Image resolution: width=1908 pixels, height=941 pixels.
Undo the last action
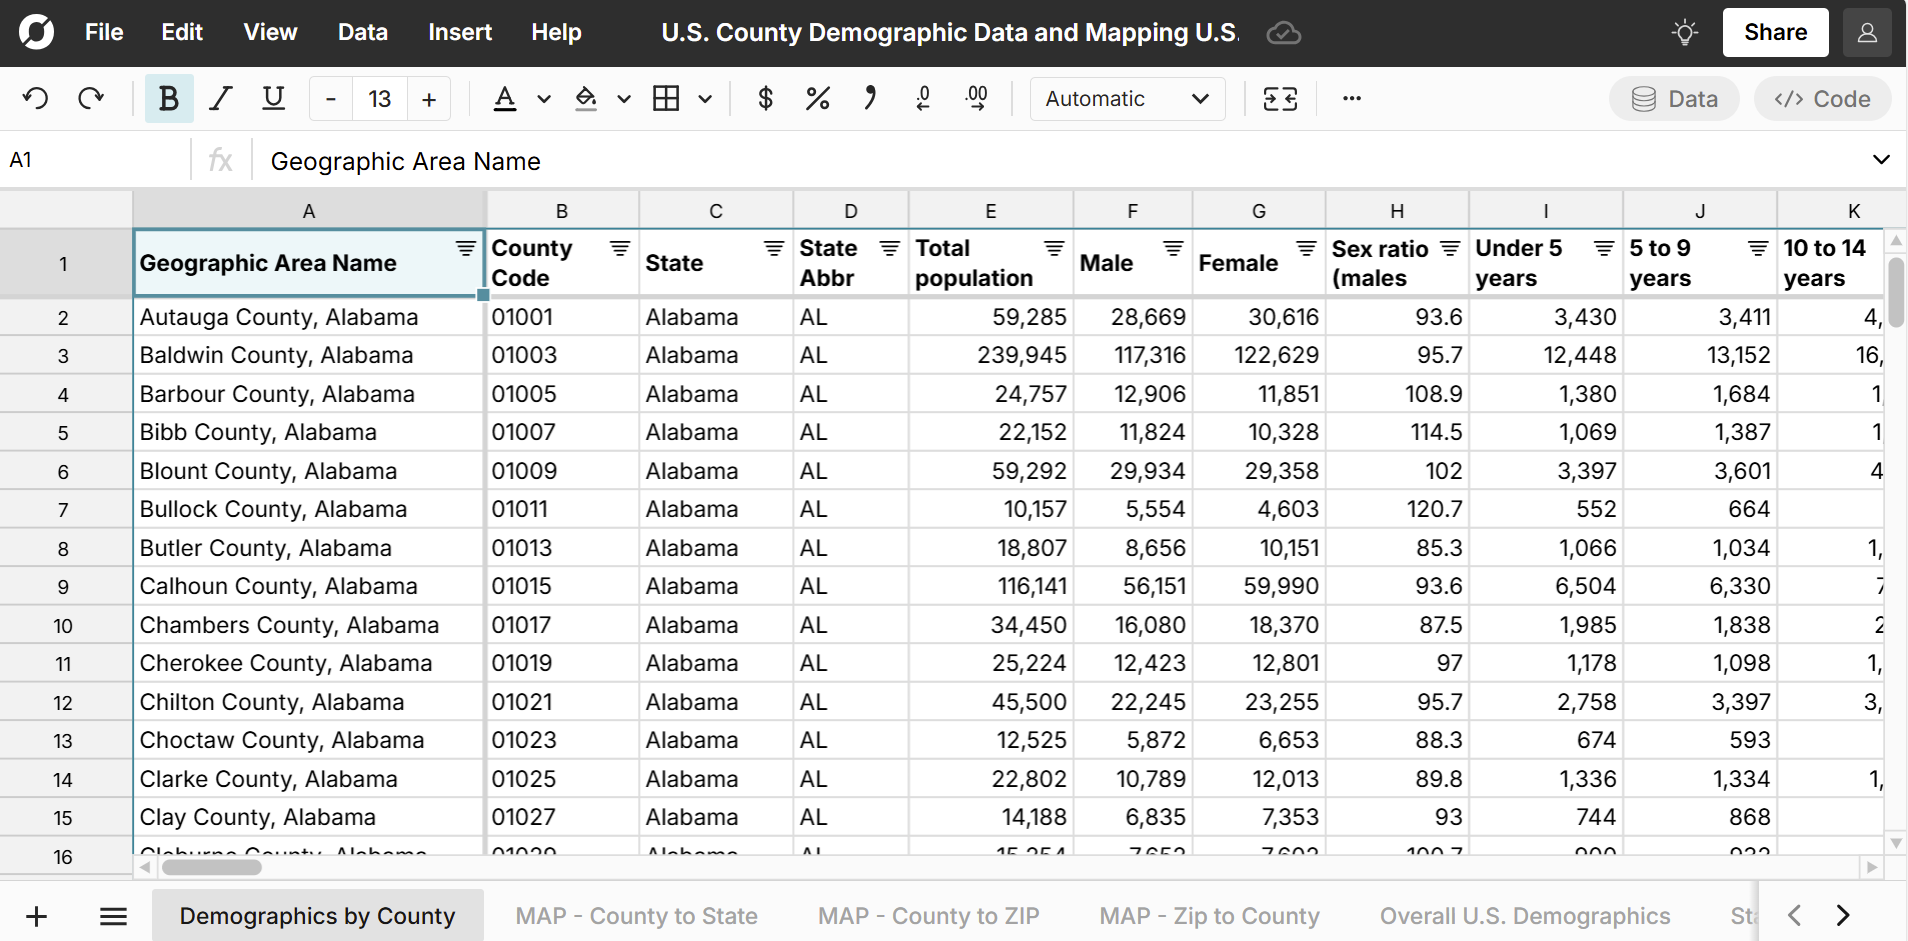(x=35, y=98)
